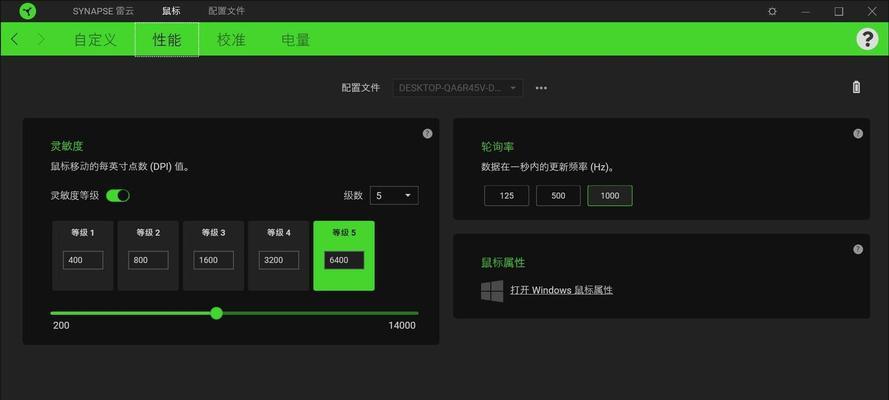Open the help question mark in green bar
This screenshot has width=889, height=400.
click(867, 39)
